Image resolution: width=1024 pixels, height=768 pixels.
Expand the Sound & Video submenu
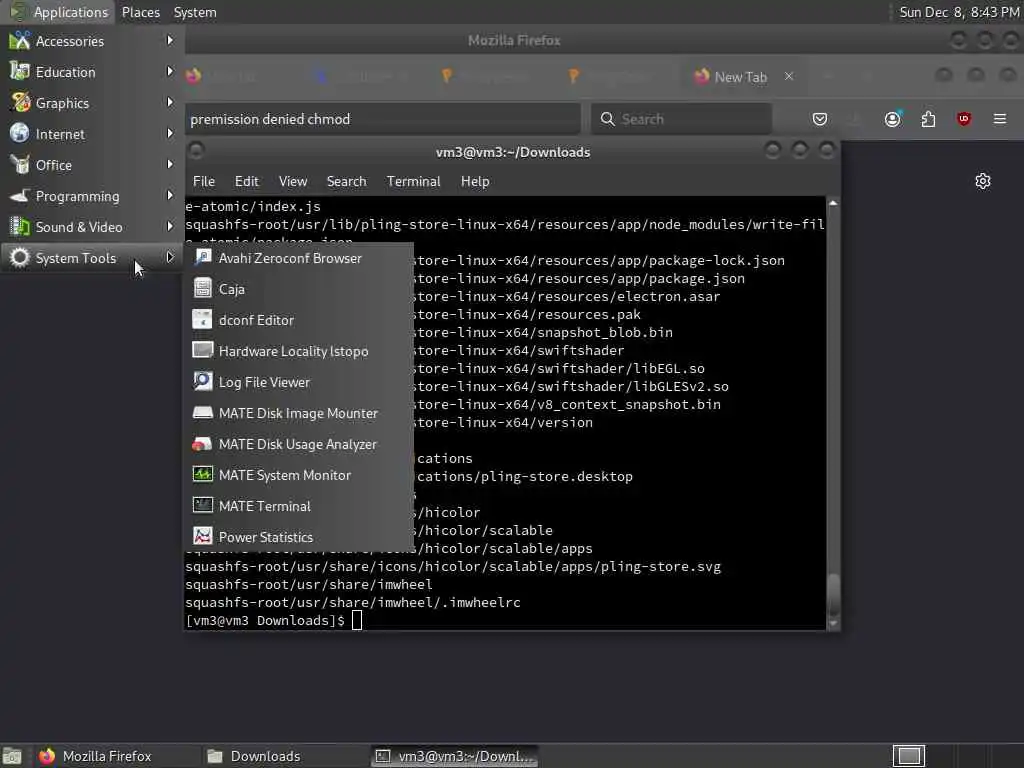pyautogui.click(x=92, y=227)
